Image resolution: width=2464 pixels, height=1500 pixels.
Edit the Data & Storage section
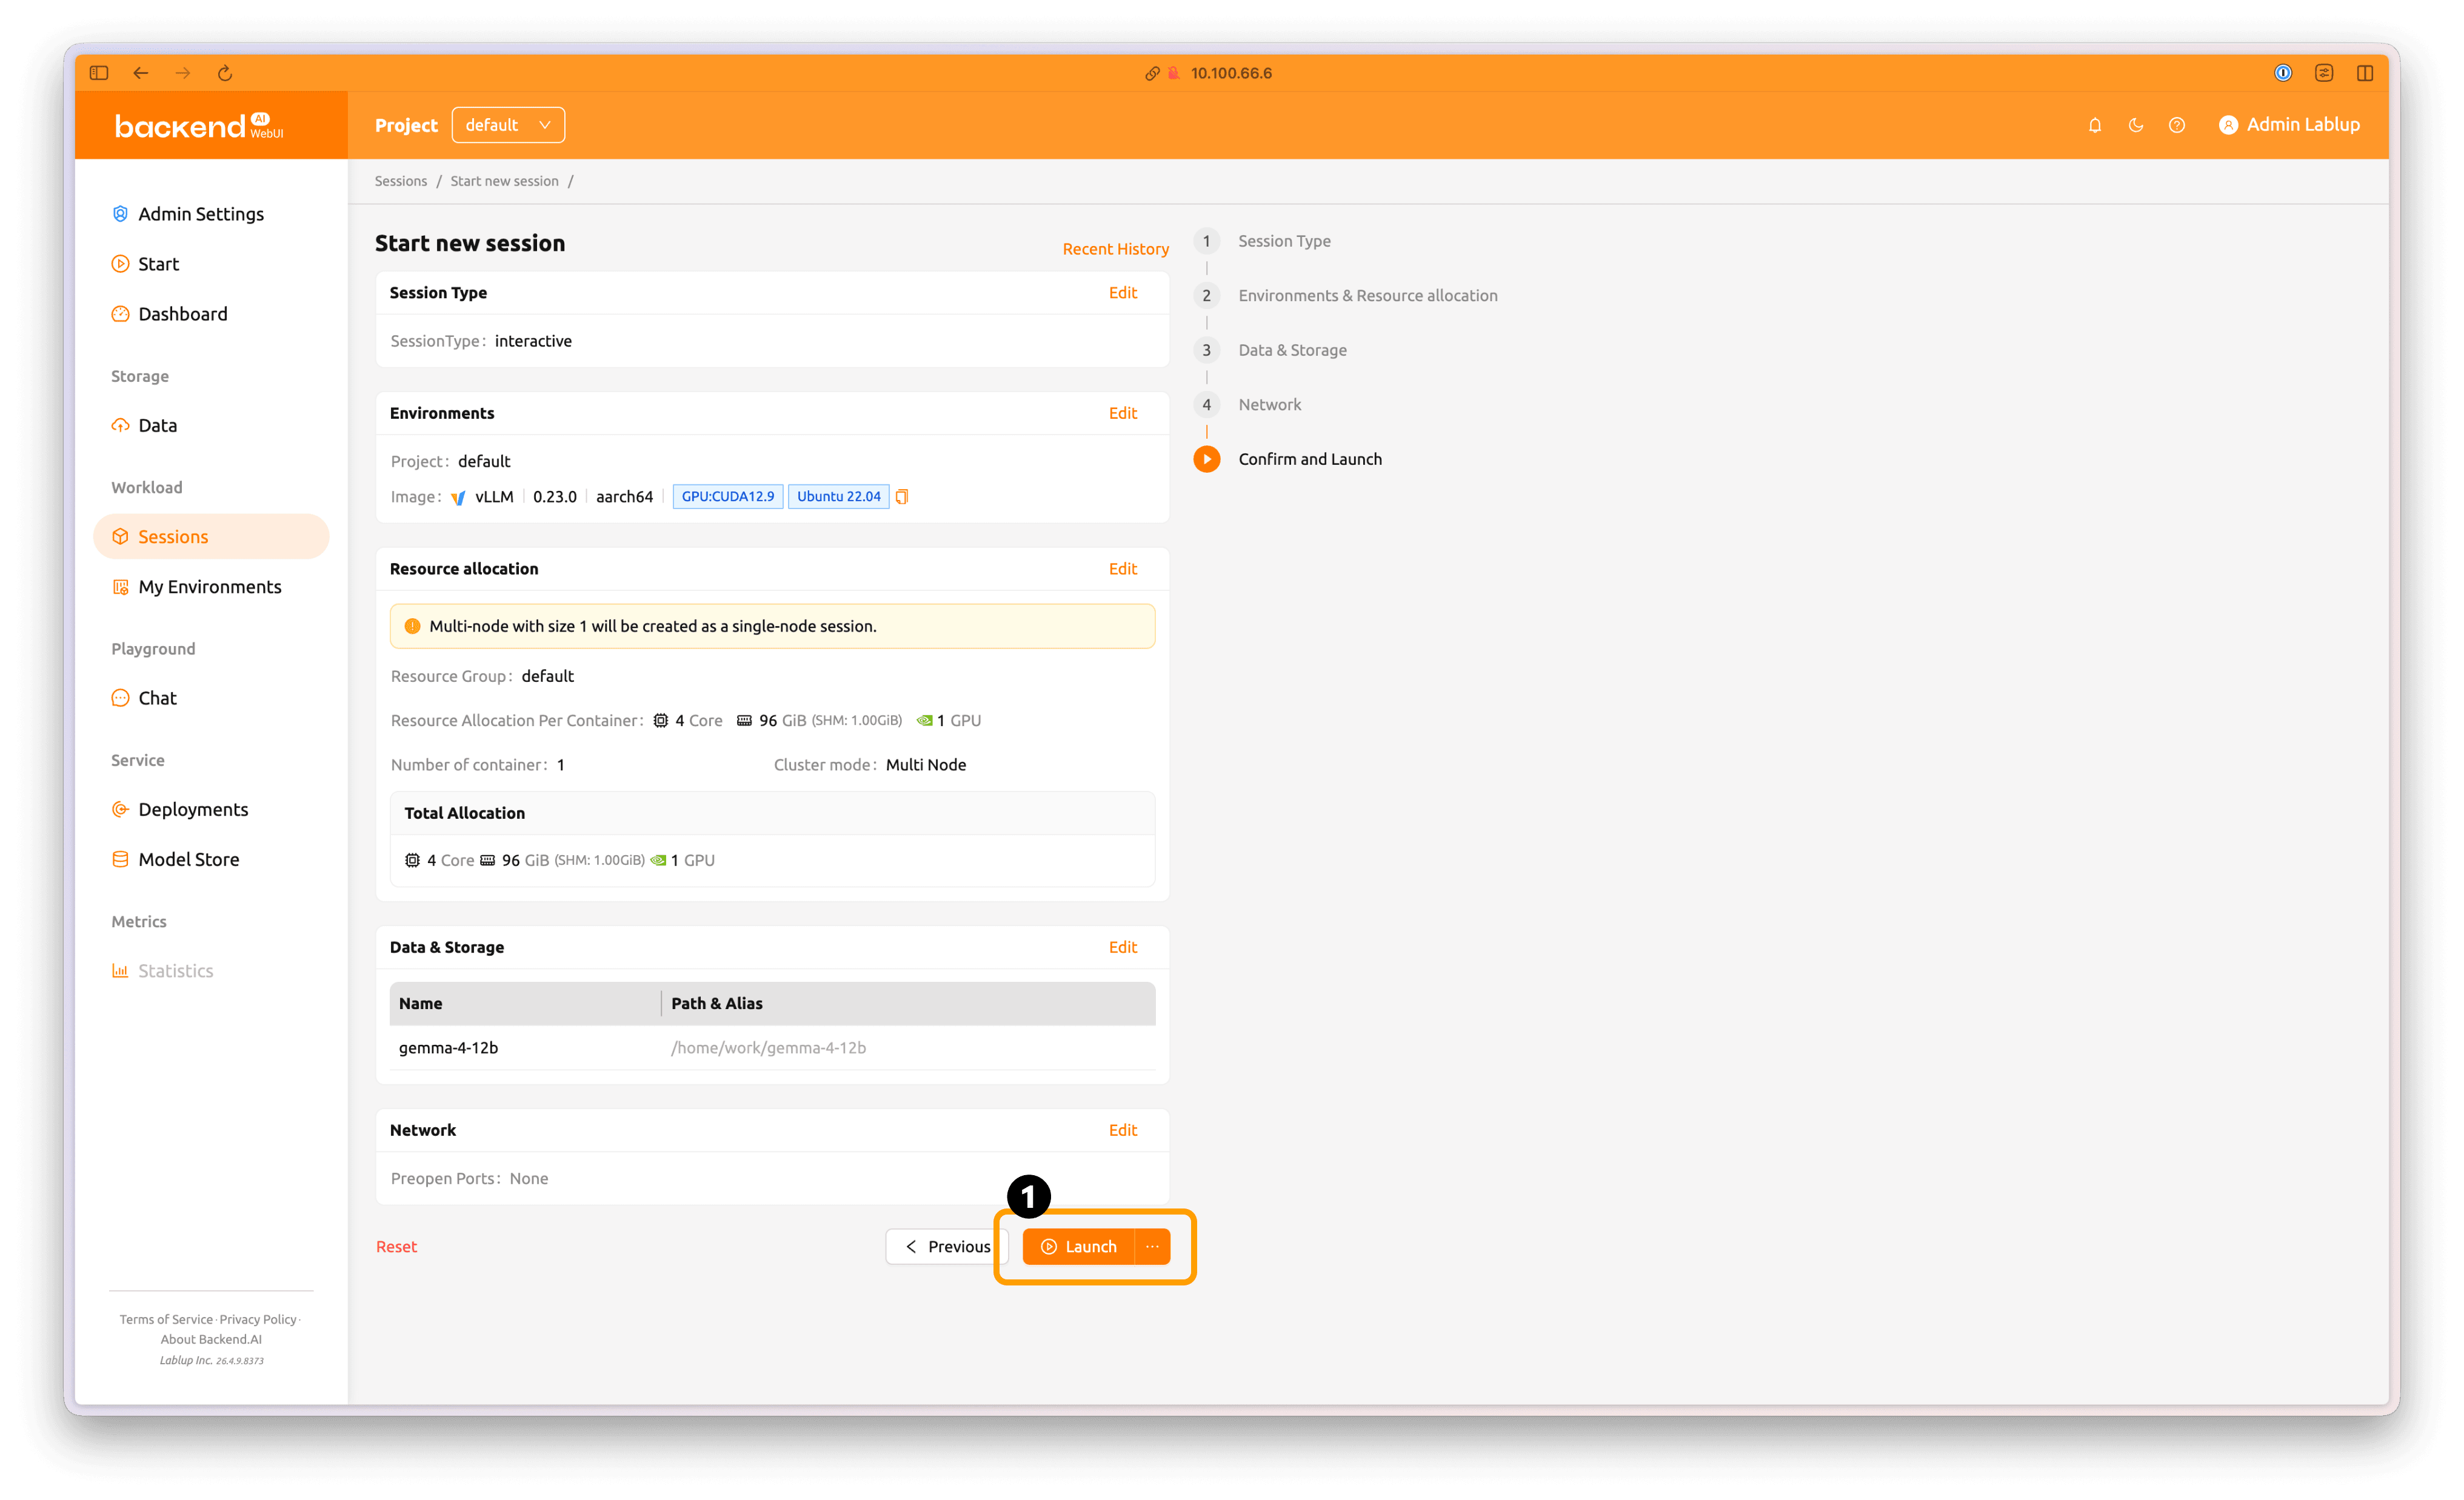[x=1122, y=947]
